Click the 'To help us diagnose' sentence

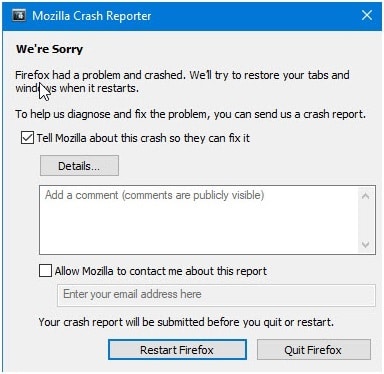pos(190,114)
